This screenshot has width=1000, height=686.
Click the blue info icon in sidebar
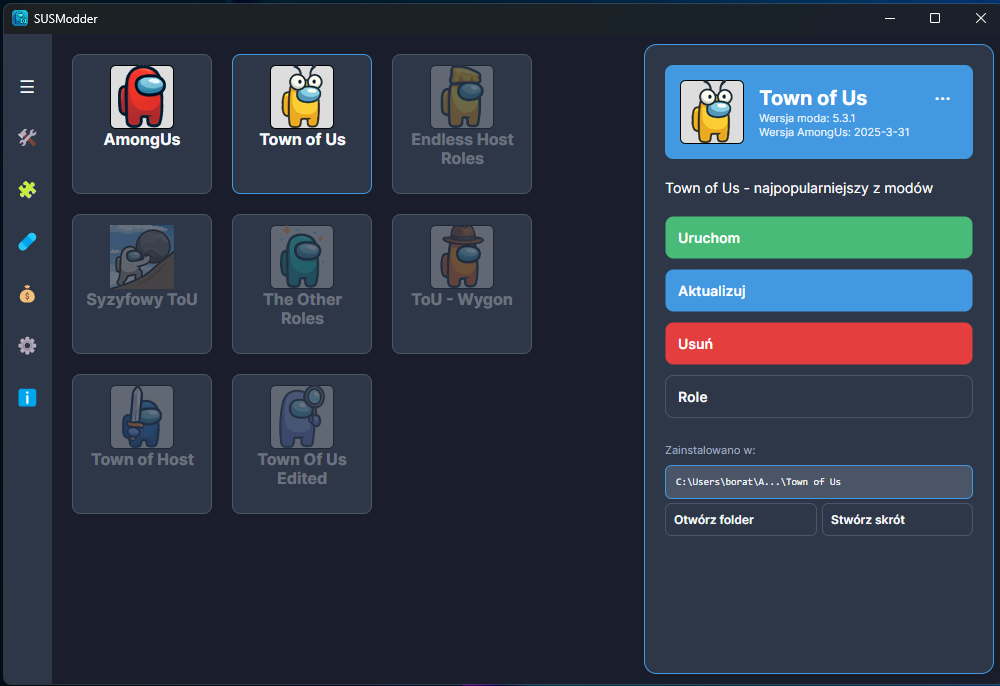[x=27, y=398]
